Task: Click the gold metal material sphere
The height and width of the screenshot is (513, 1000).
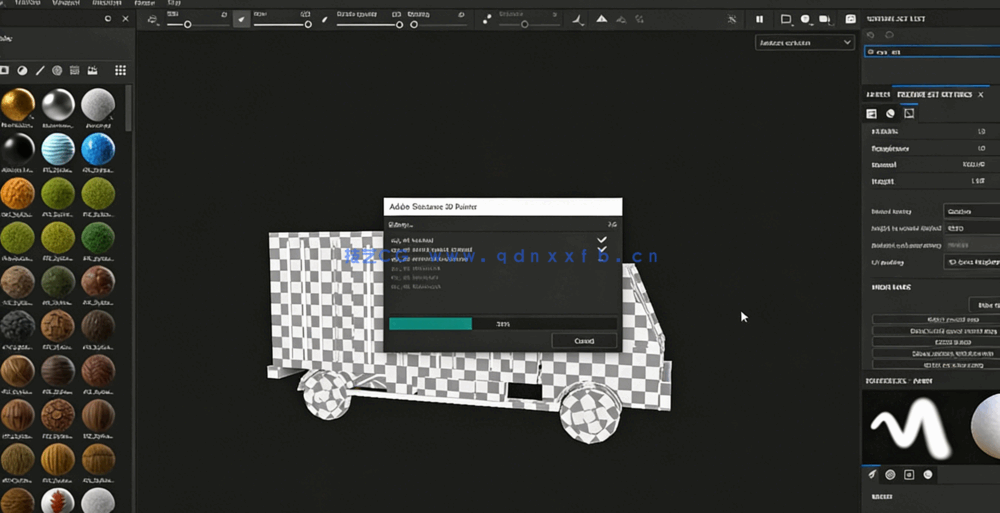Action: (x=18, y=105)
